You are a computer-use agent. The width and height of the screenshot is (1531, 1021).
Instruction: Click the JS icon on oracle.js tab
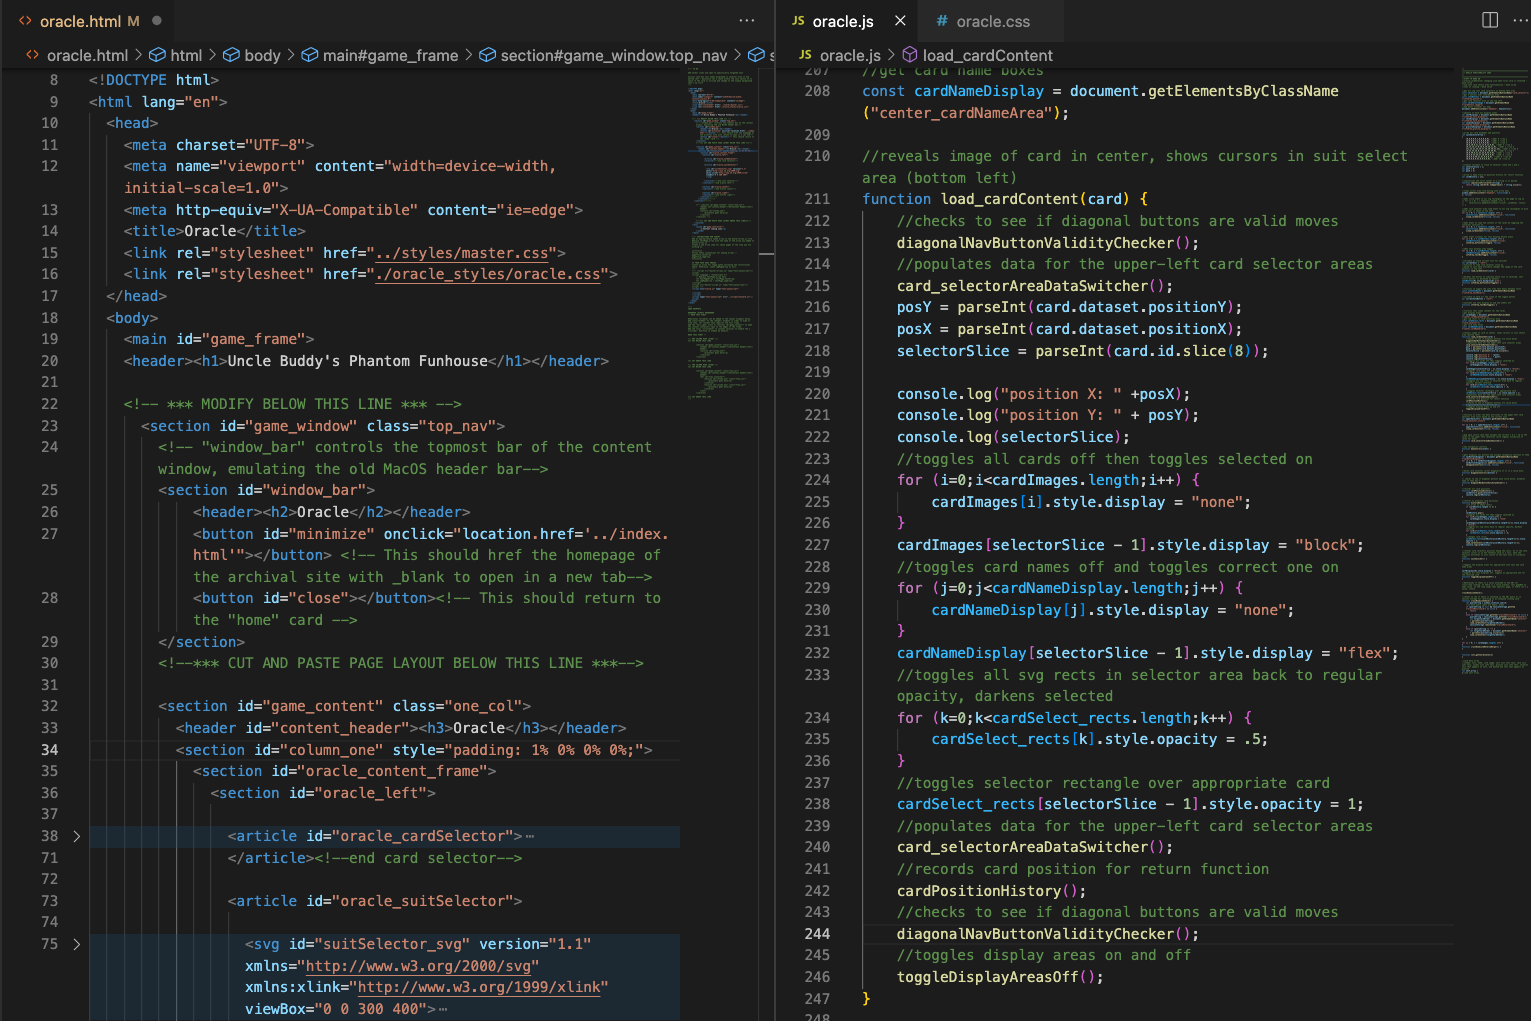click(798, 21)
